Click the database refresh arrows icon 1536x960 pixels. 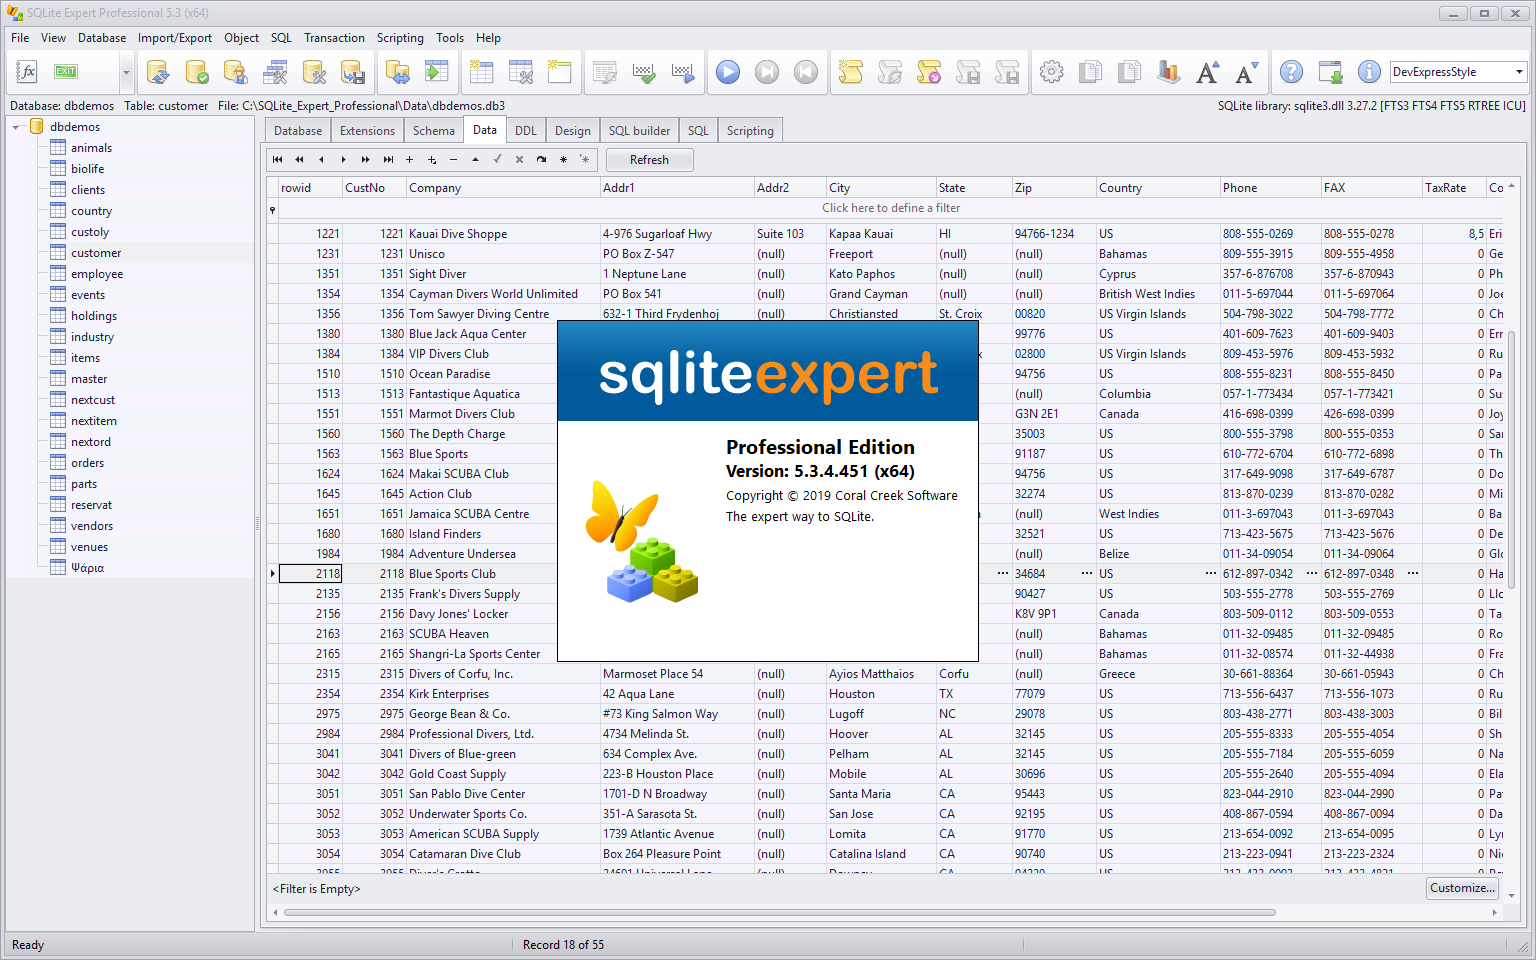tap(158, 72)
